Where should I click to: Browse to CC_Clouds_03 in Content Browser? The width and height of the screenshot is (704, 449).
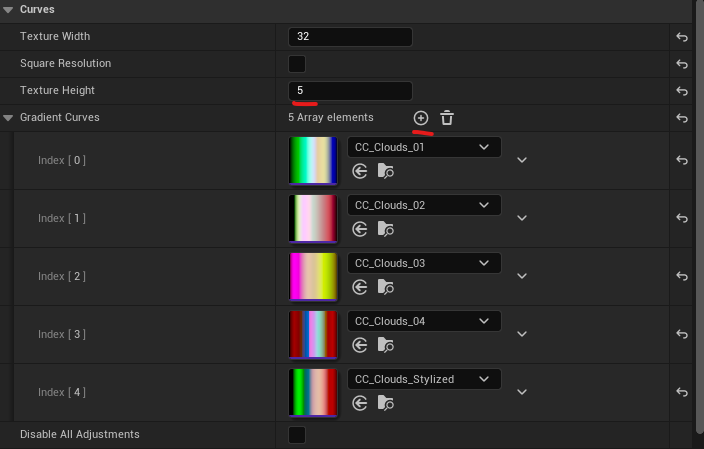pyautogui.click(x=386, y=287)
